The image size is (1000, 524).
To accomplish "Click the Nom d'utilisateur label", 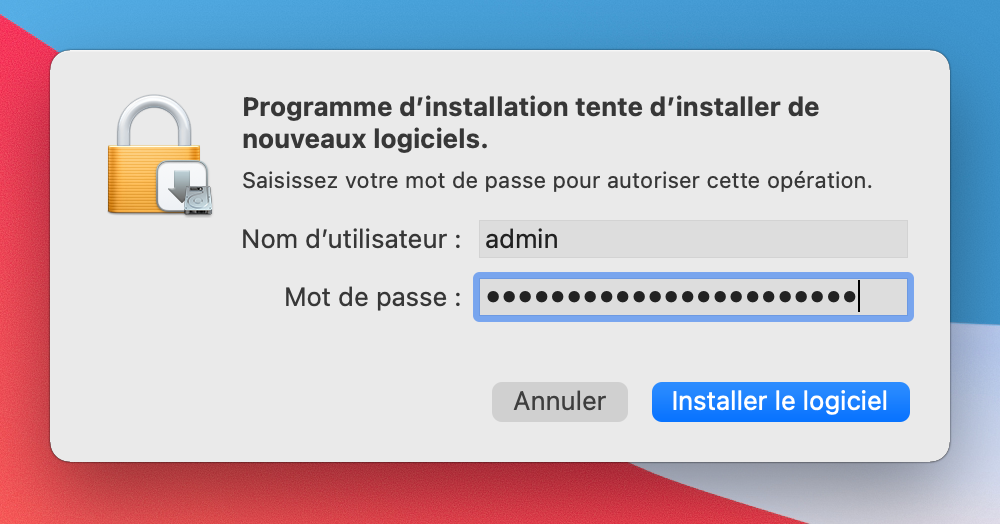I will coord(351,240).
